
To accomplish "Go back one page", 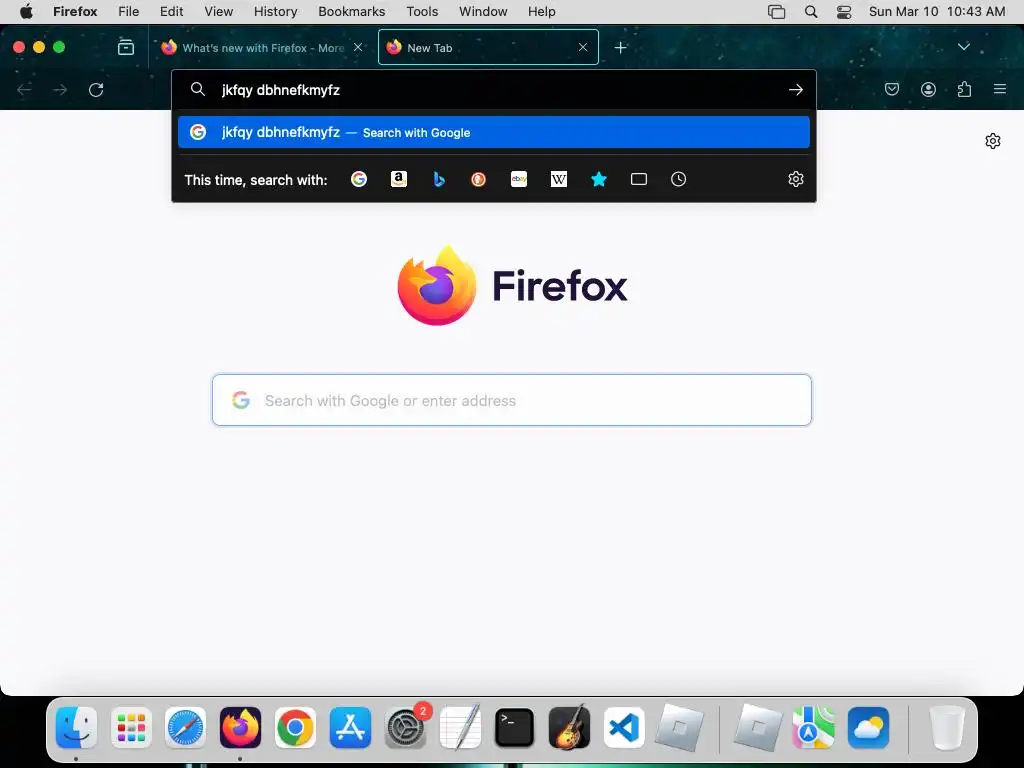I will (x=24, y=89).
